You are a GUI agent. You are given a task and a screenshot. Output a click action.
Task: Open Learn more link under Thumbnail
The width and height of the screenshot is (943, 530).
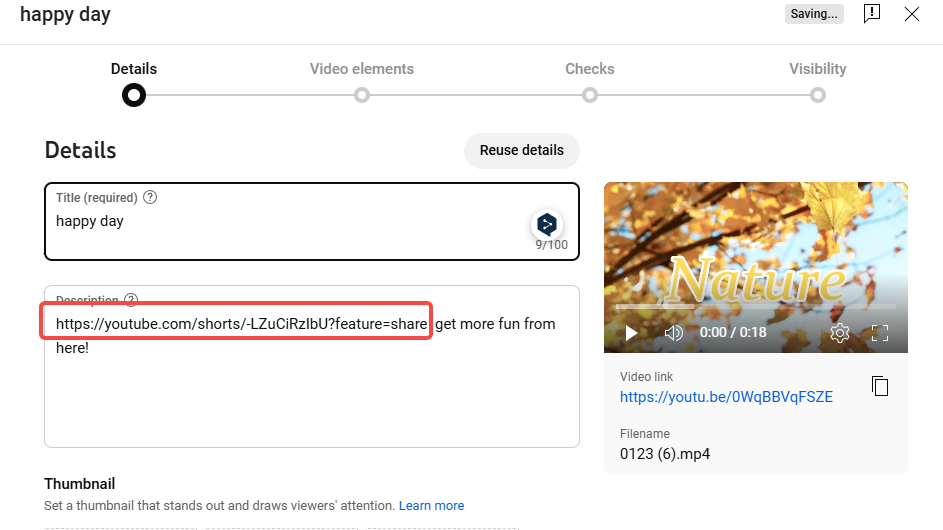[431, 505]
